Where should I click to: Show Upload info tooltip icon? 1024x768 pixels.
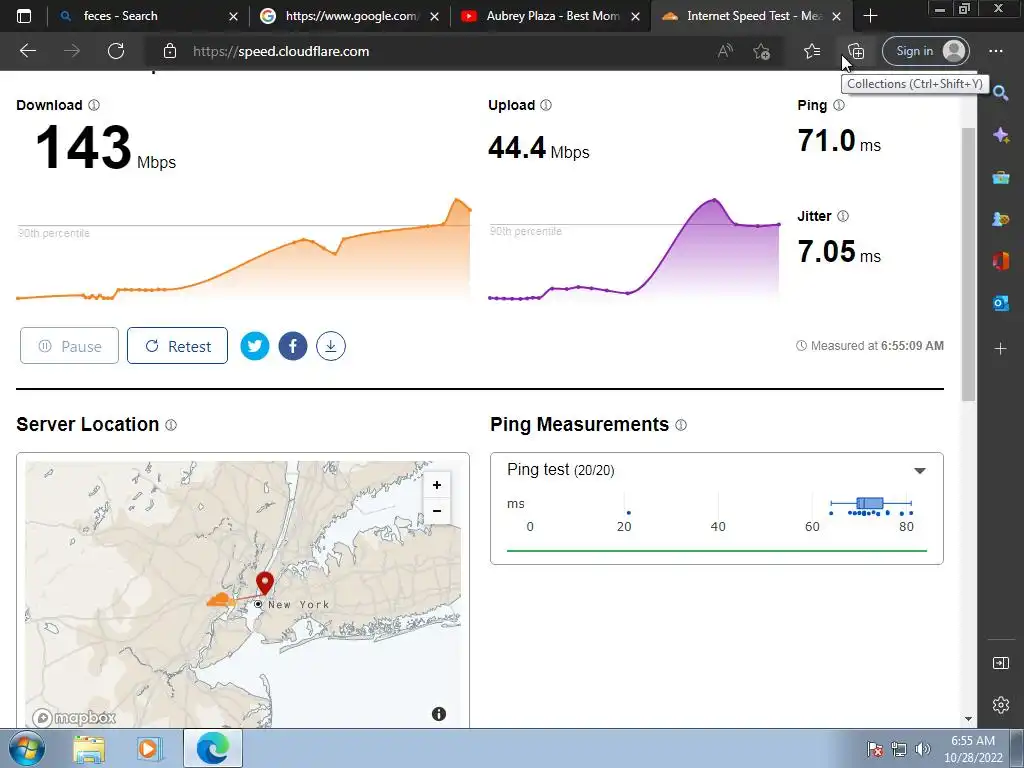(x=546, y=105)
